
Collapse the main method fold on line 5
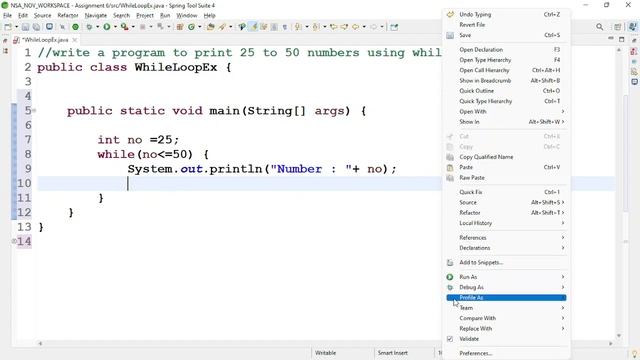point(34,111)
